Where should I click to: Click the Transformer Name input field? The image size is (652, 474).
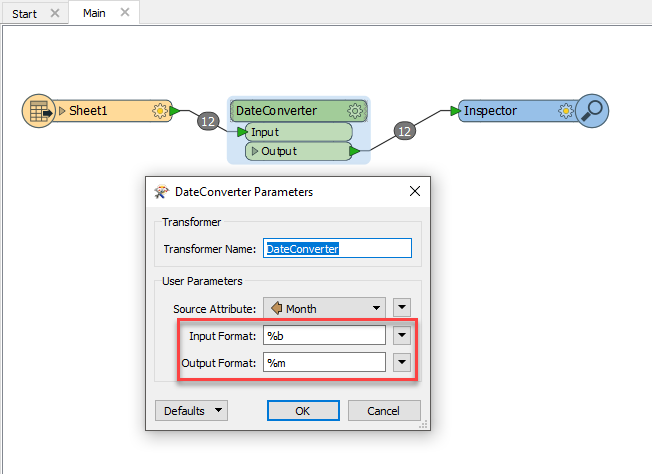337,249
